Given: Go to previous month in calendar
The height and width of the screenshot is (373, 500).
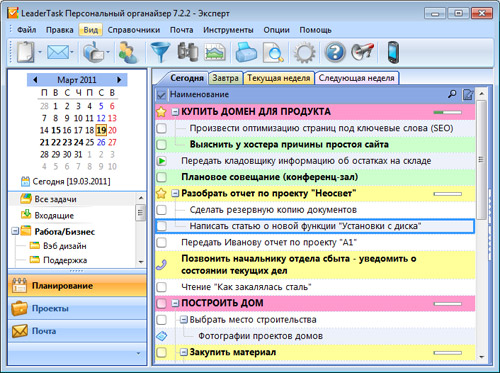Looking at the screenshot, I should [35, 80].
